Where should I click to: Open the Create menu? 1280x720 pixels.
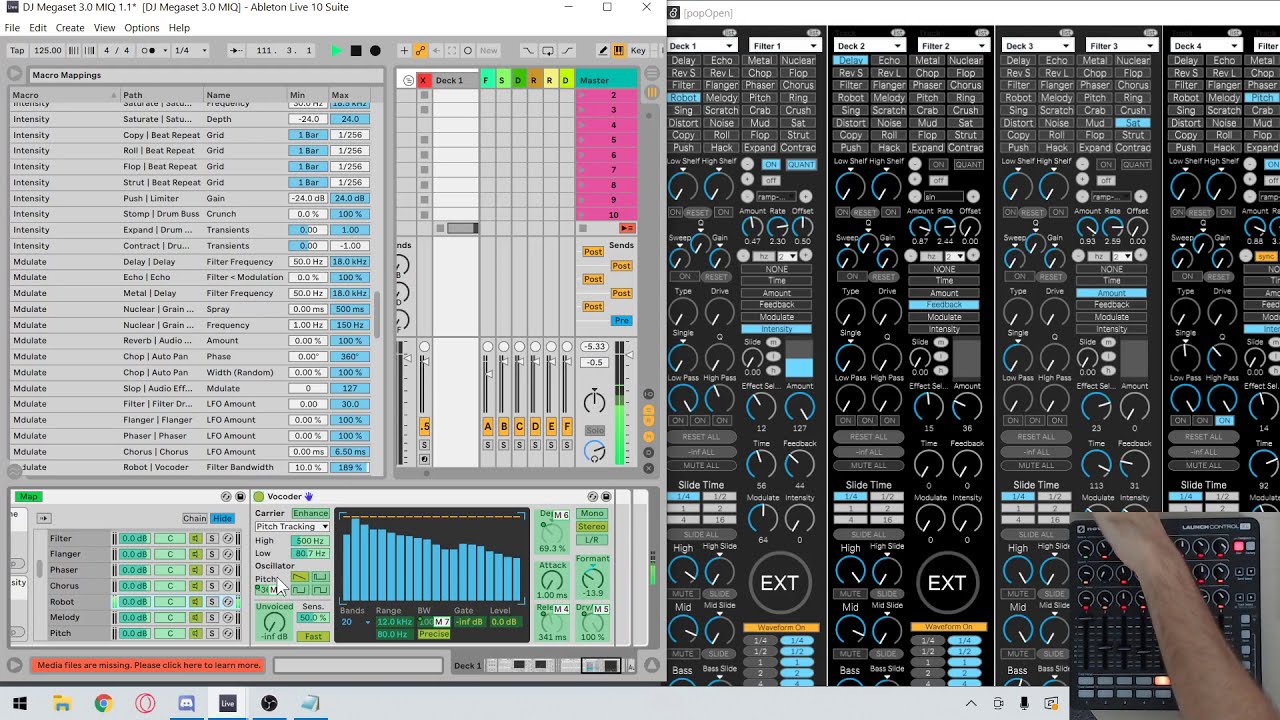pyautogui.click(x=70, y=28)
